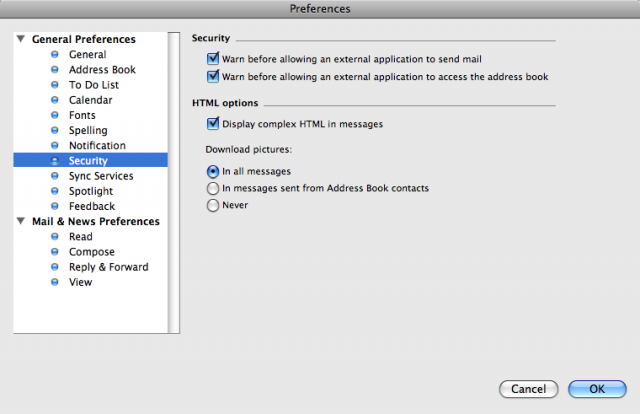Select the Security item in sidebar
The height and width of the screenshot is (414, 640).
click(x=91, y=160)
